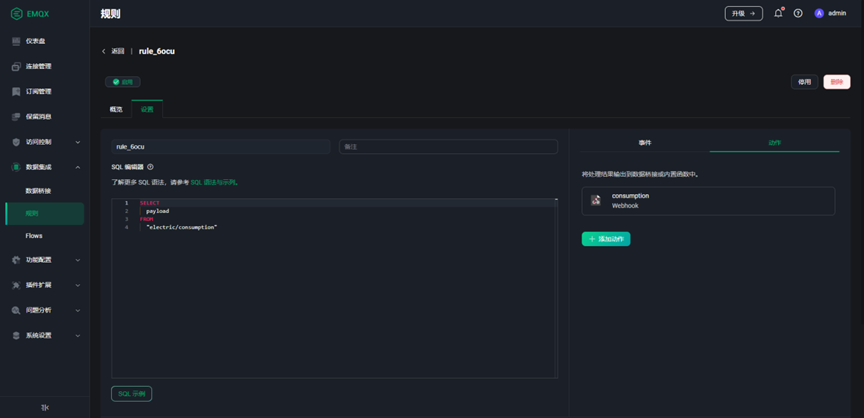Switch to the Overview tab
The image size is (864, 418).
[116, 109]
